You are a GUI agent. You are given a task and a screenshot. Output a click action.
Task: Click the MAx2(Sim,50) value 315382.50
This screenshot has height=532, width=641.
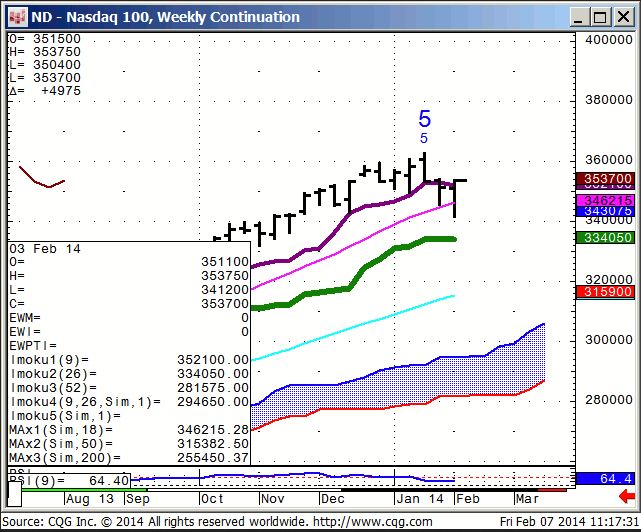click(213, 443)
